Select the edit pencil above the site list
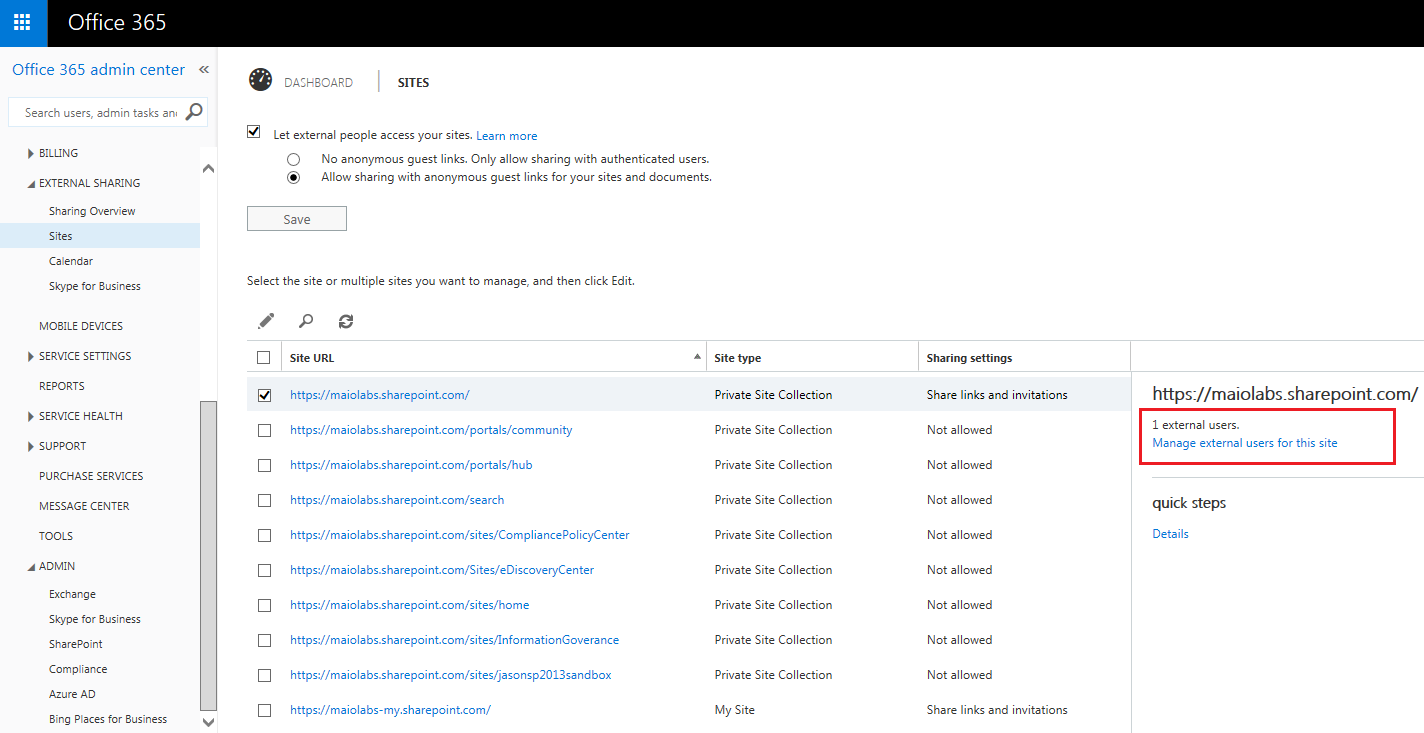Viewport: 1424px width, 733px height. click(x=266, y=320)
